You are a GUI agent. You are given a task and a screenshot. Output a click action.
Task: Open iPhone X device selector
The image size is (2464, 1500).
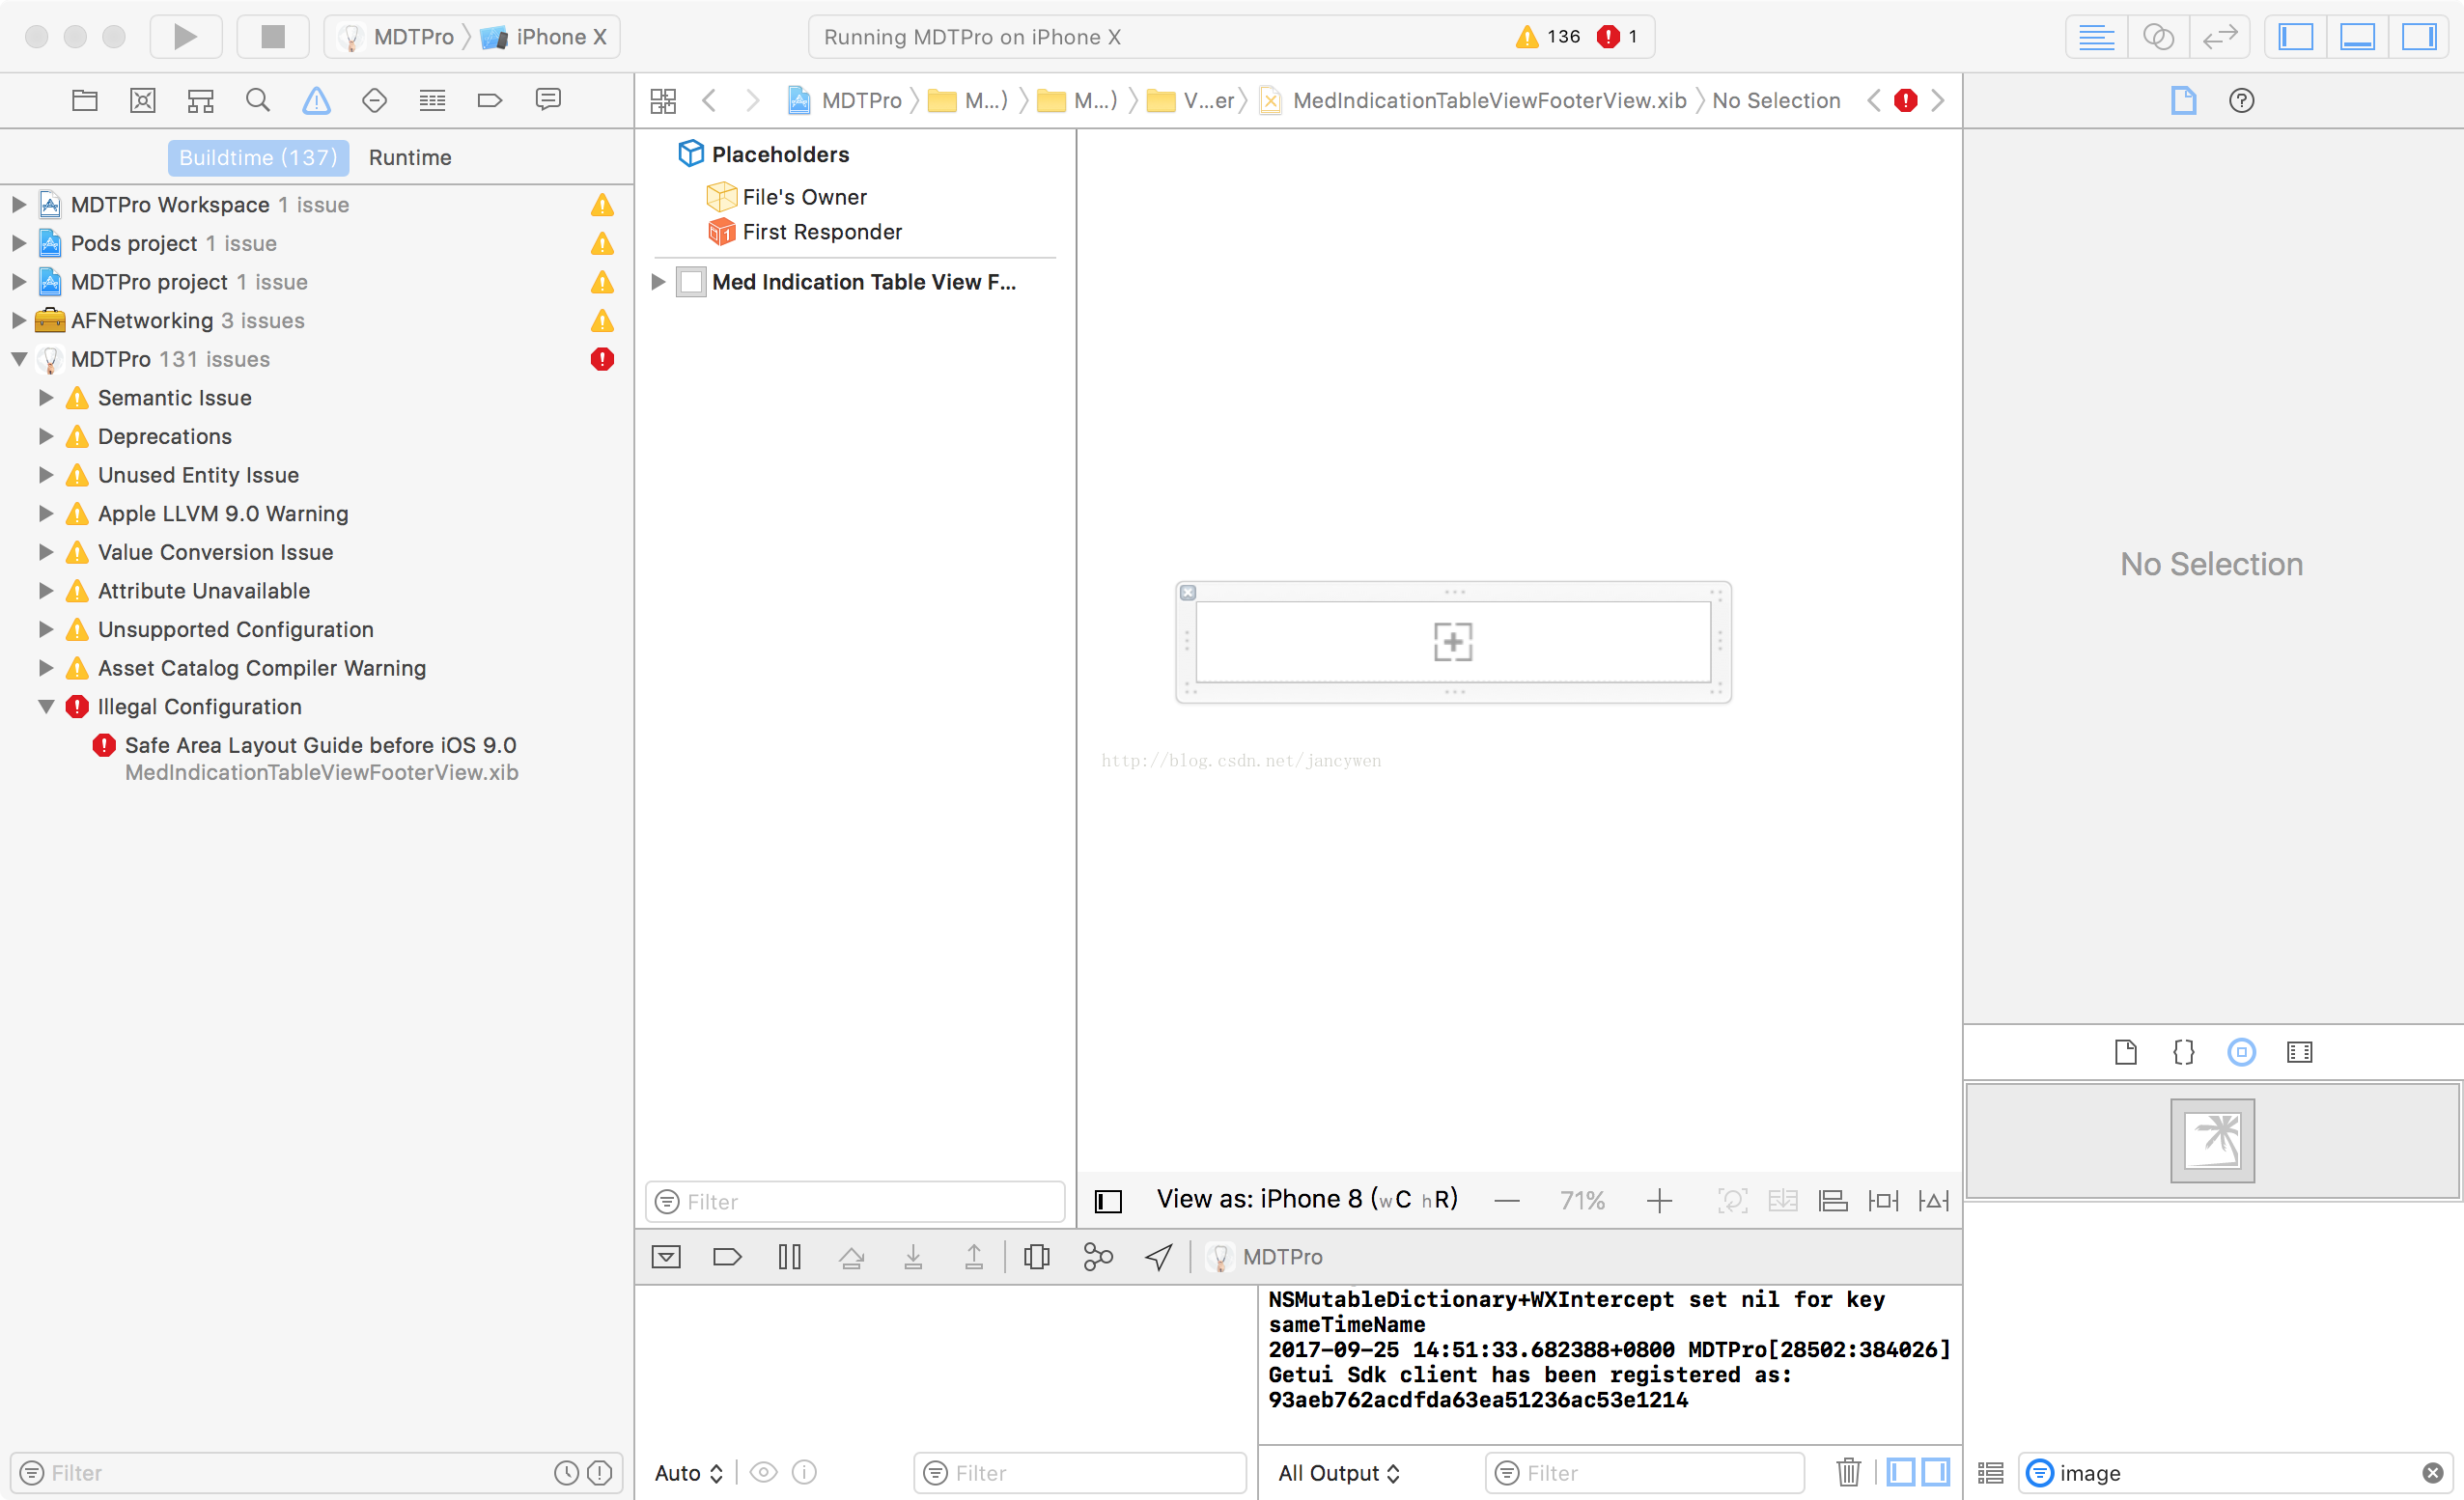[544, 37]
